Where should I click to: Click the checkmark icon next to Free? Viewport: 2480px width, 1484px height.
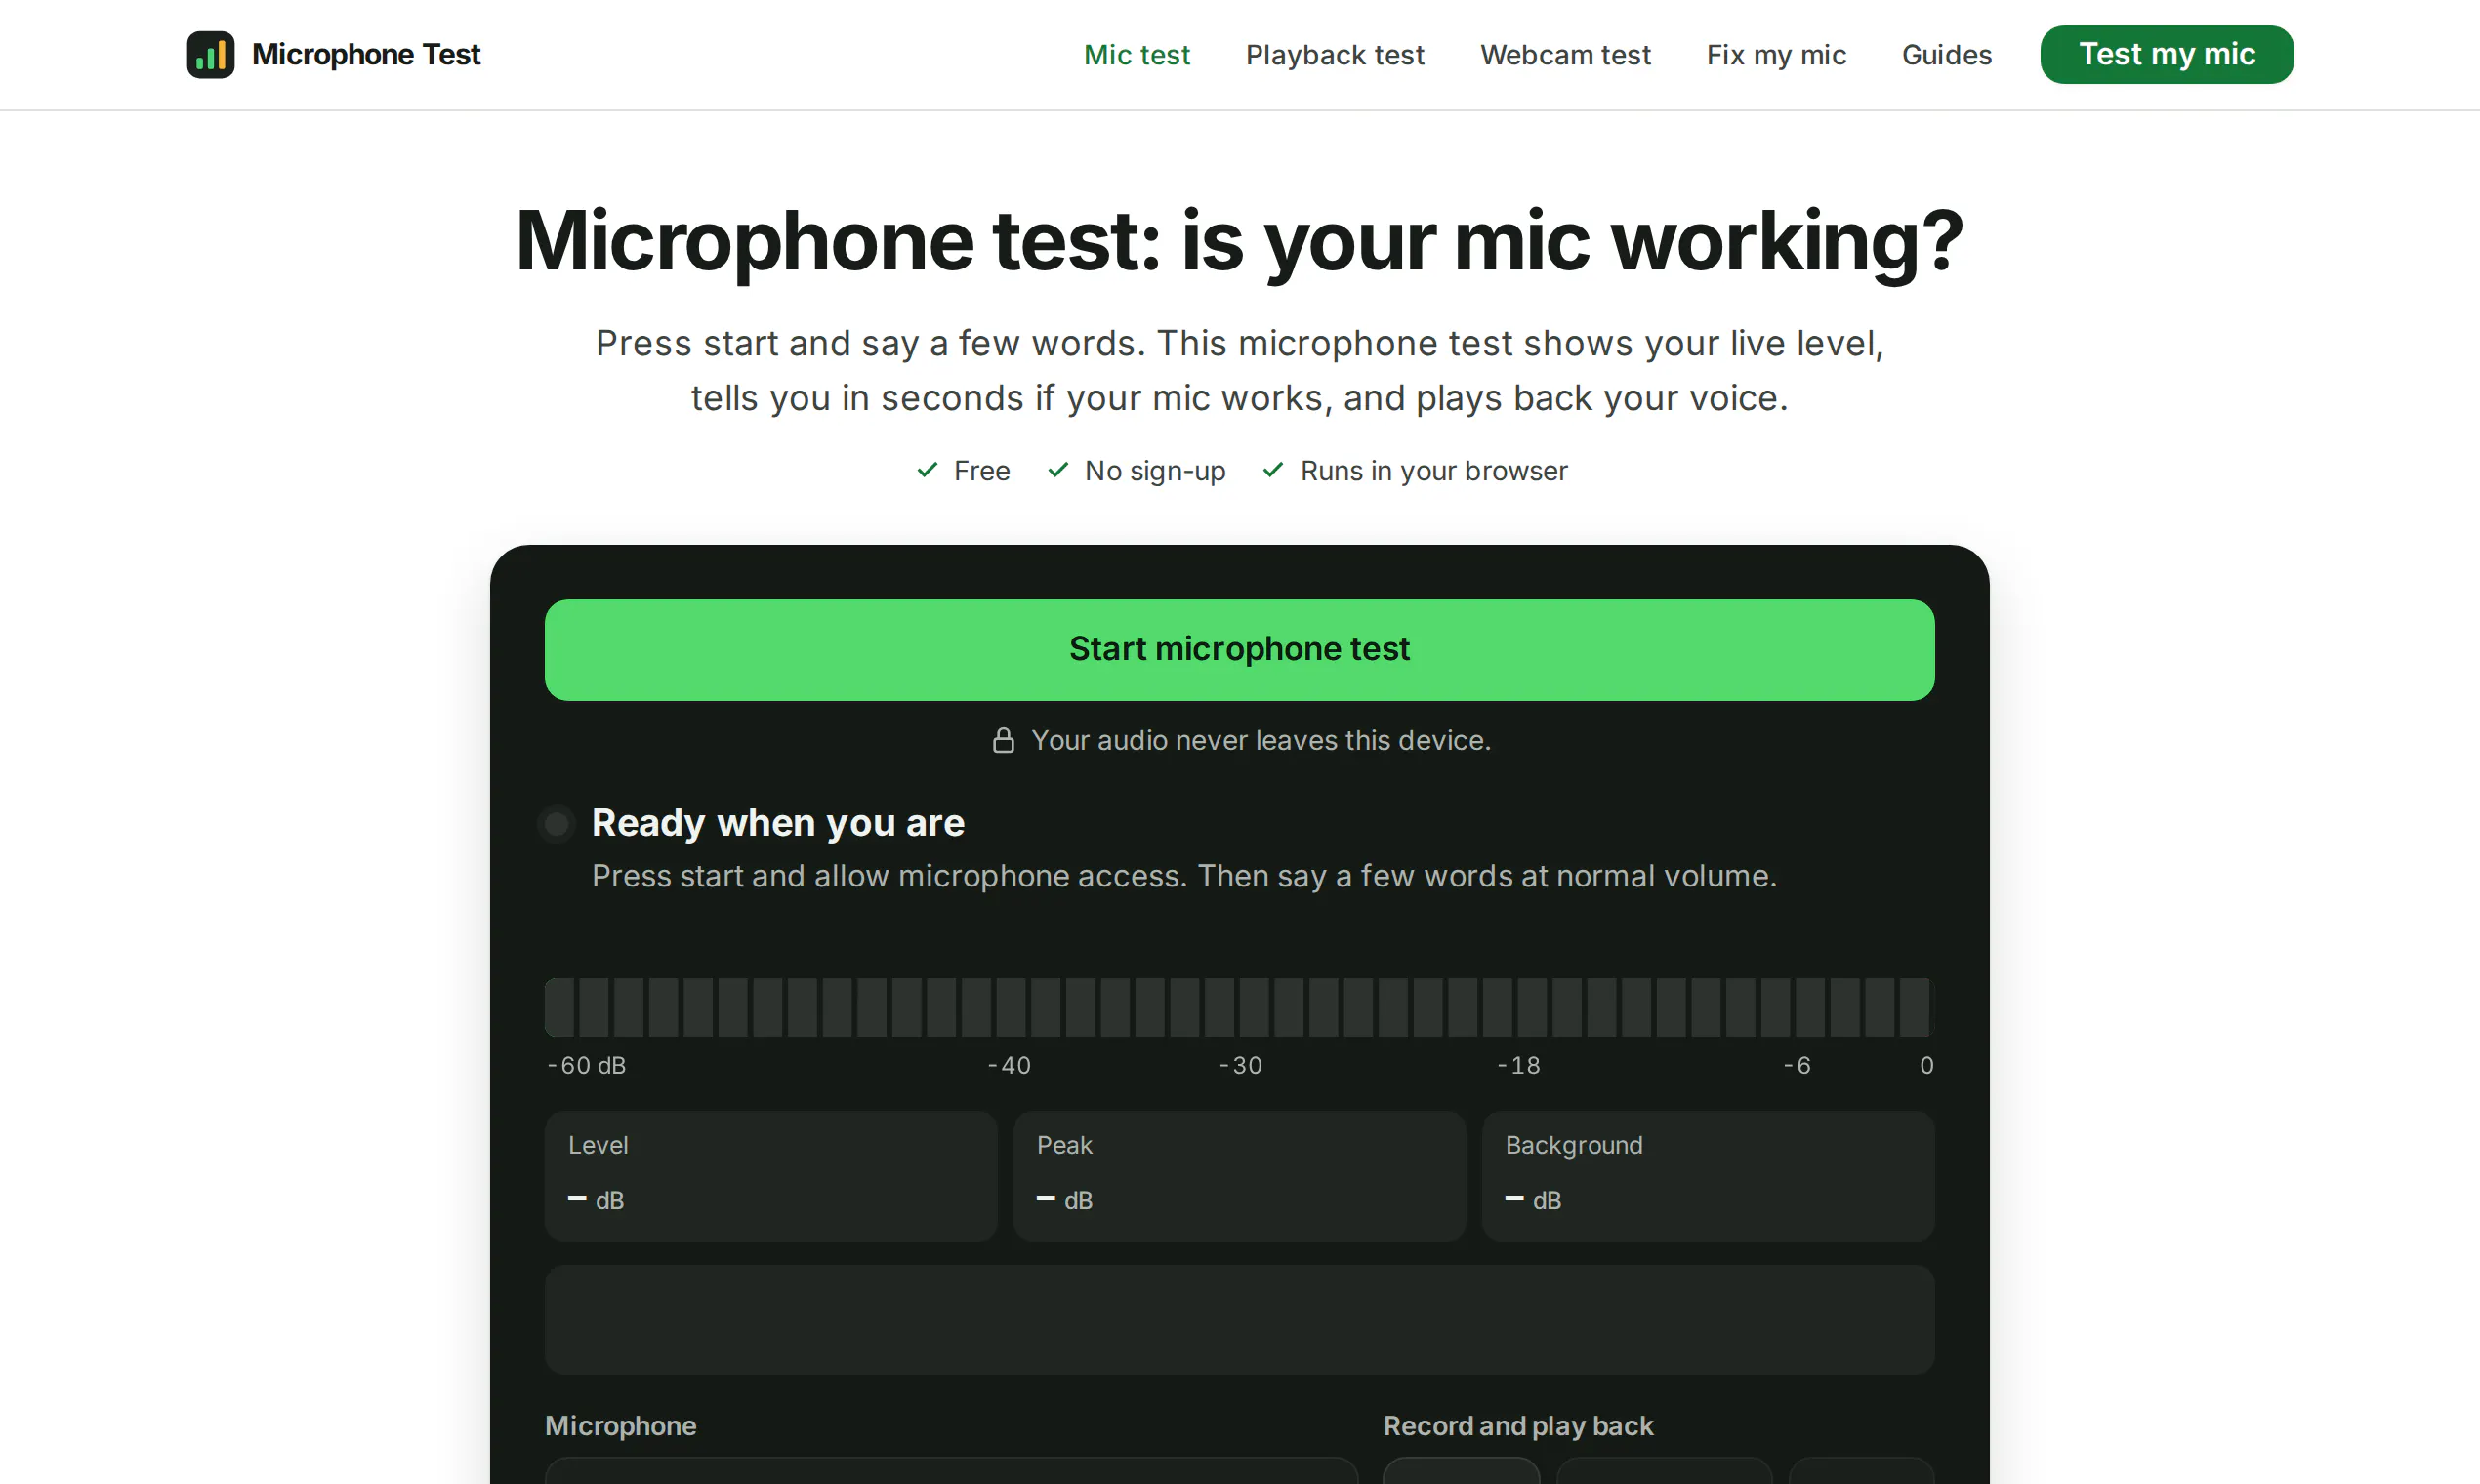click(x=927, y=470)
